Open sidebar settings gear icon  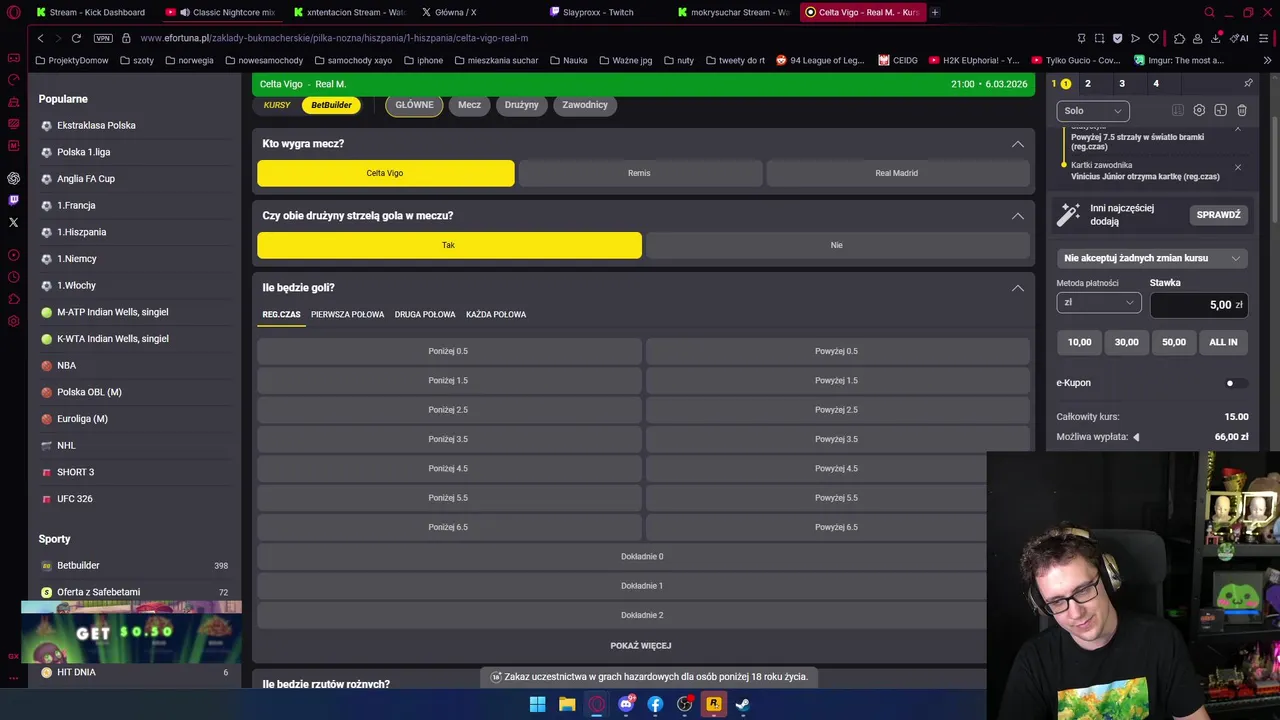[13, 321]
